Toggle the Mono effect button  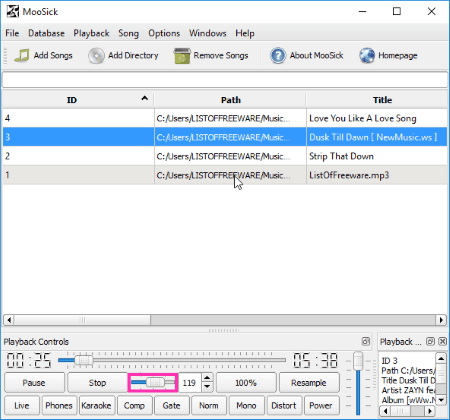pos(246,405)
